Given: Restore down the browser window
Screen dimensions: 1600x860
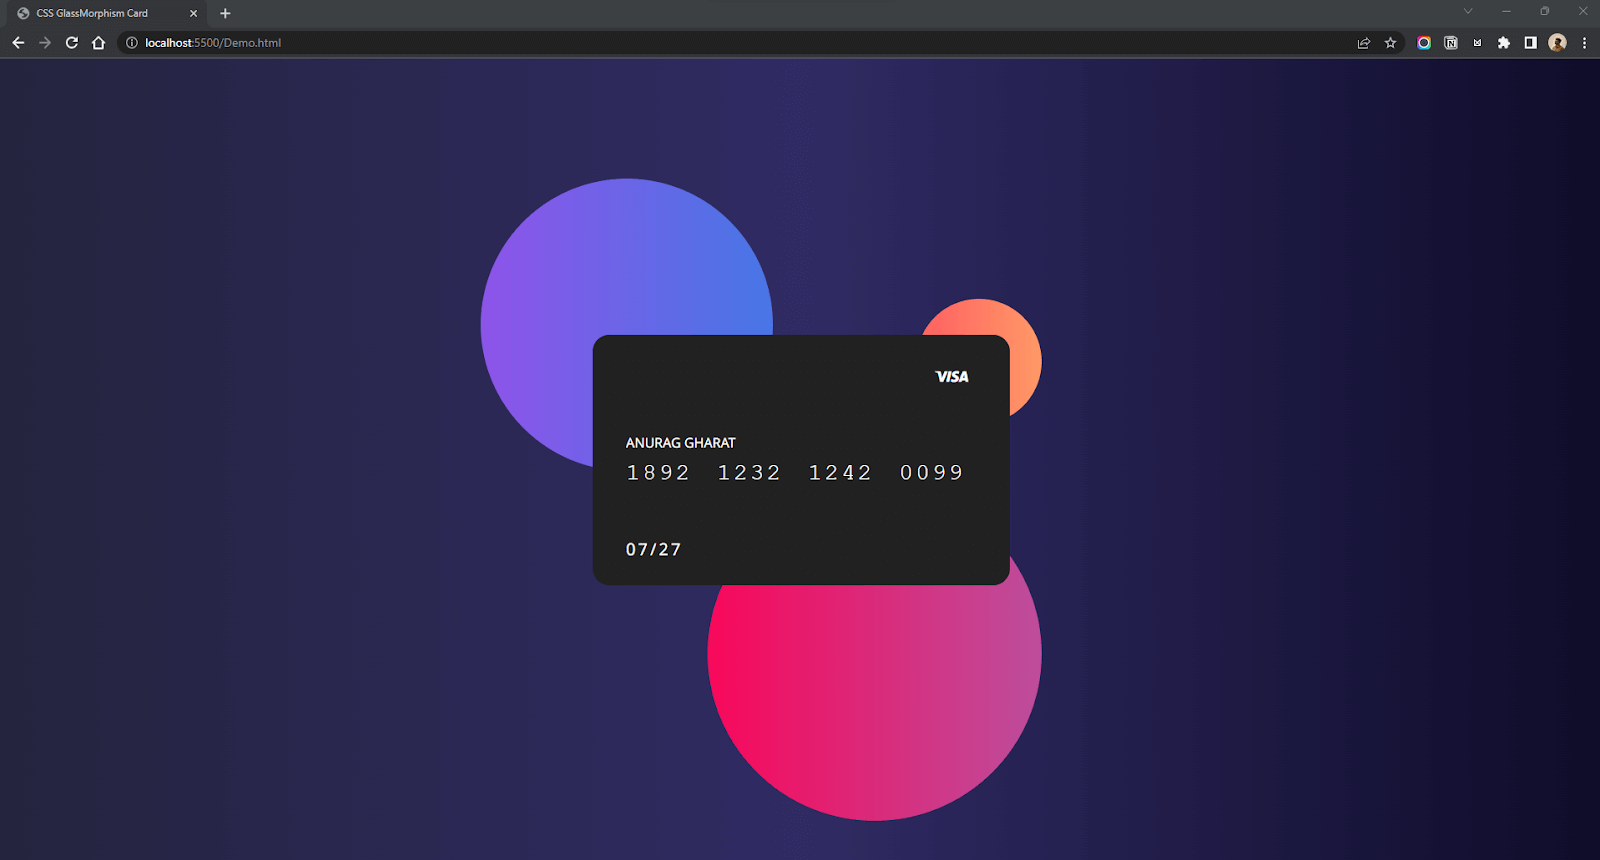Looking at the screenshot, I should tap(1544, 11).
